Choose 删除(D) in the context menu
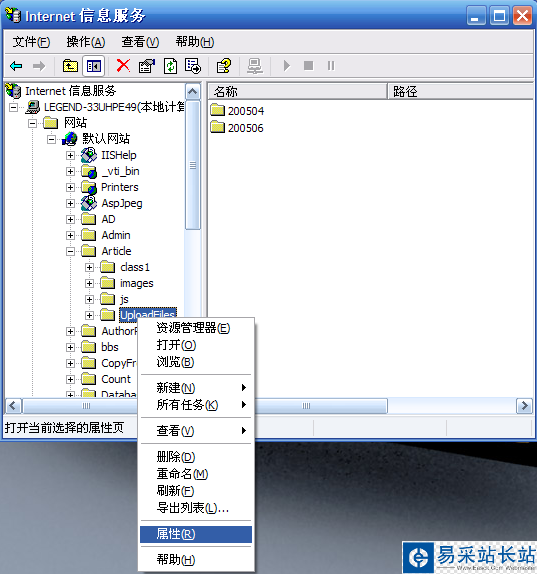Viewport: 537px width, 574px height. coord(196,456)
